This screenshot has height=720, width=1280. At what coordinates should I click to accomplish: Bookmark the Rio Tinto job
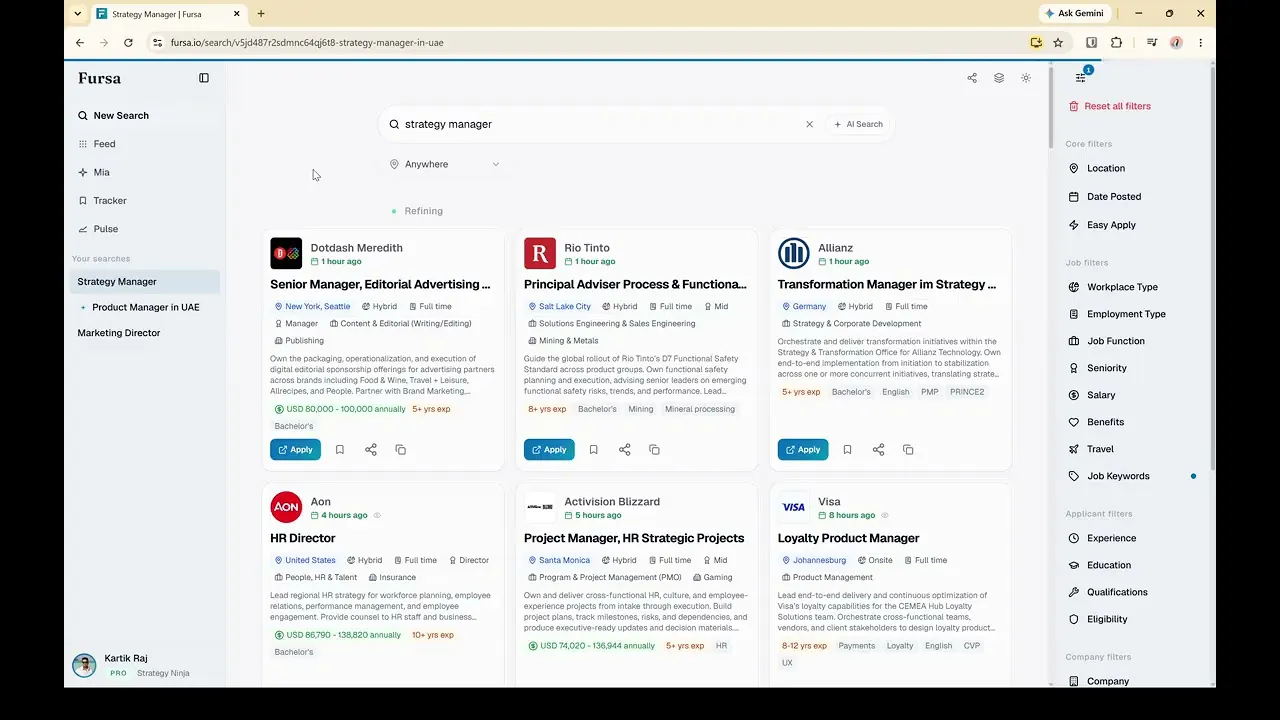tap(594, 450)
